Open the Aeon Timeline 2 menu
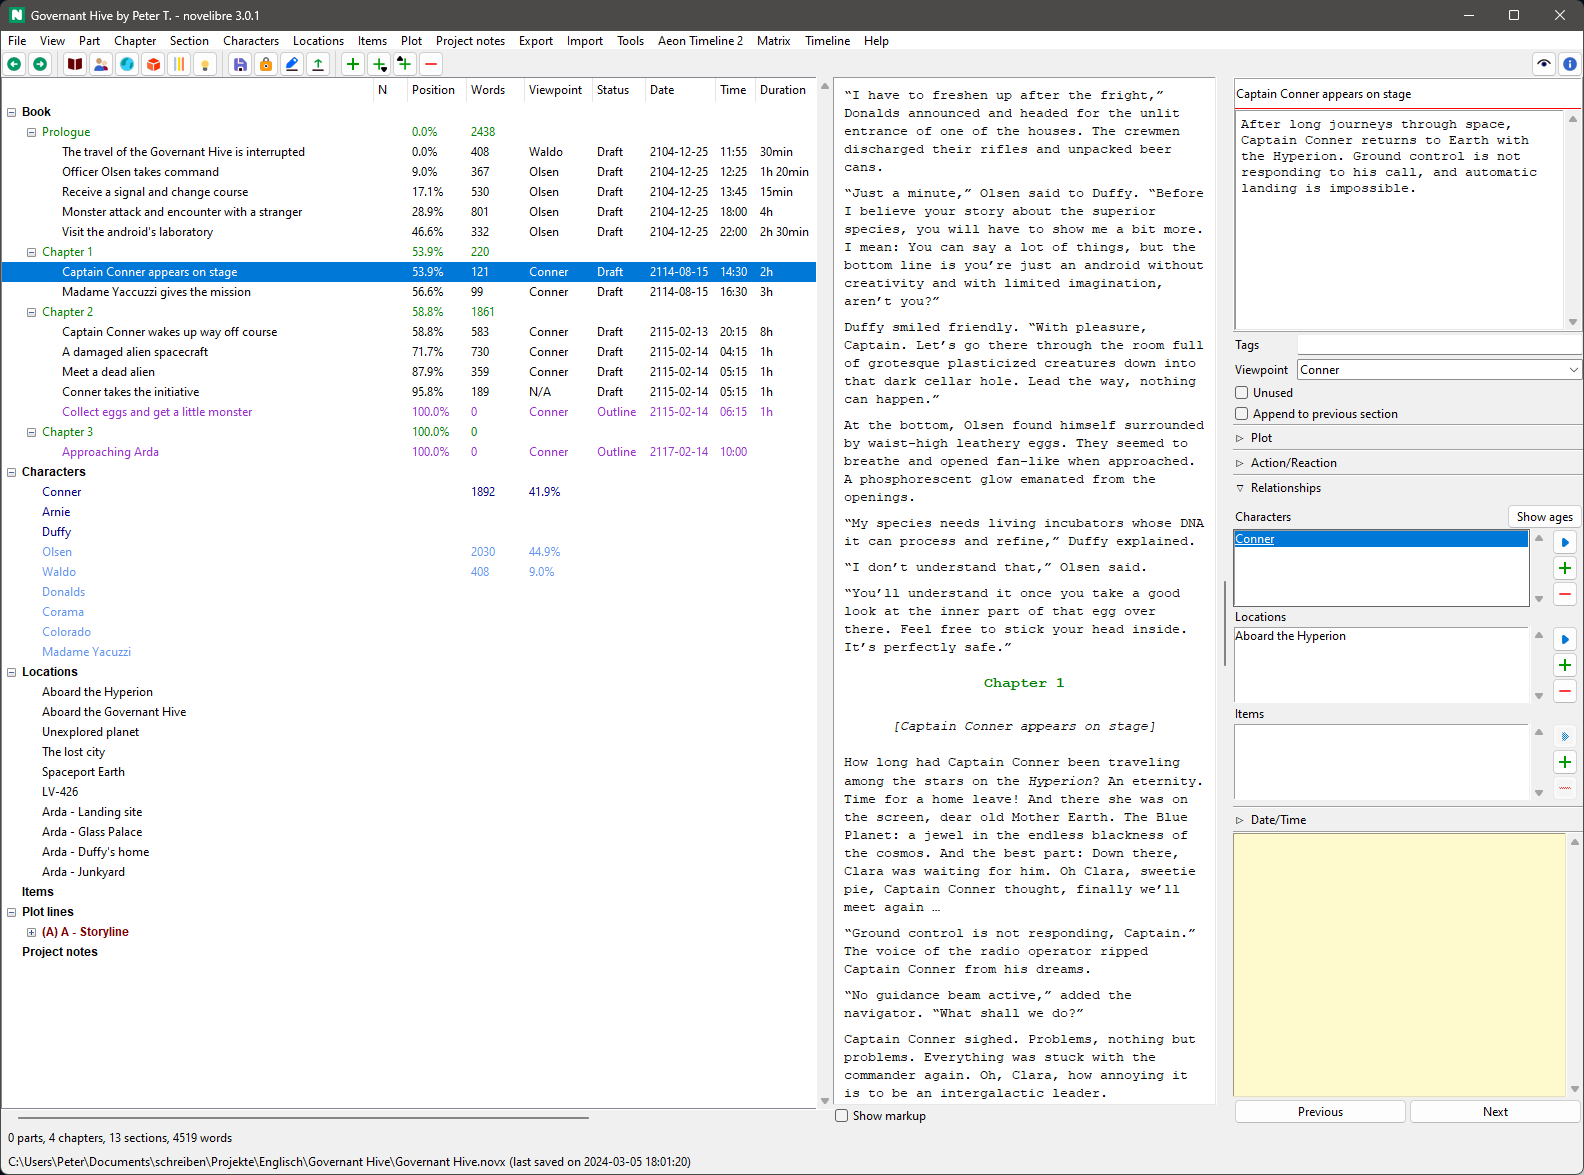 pyautogui.click(x=700, y=41)
